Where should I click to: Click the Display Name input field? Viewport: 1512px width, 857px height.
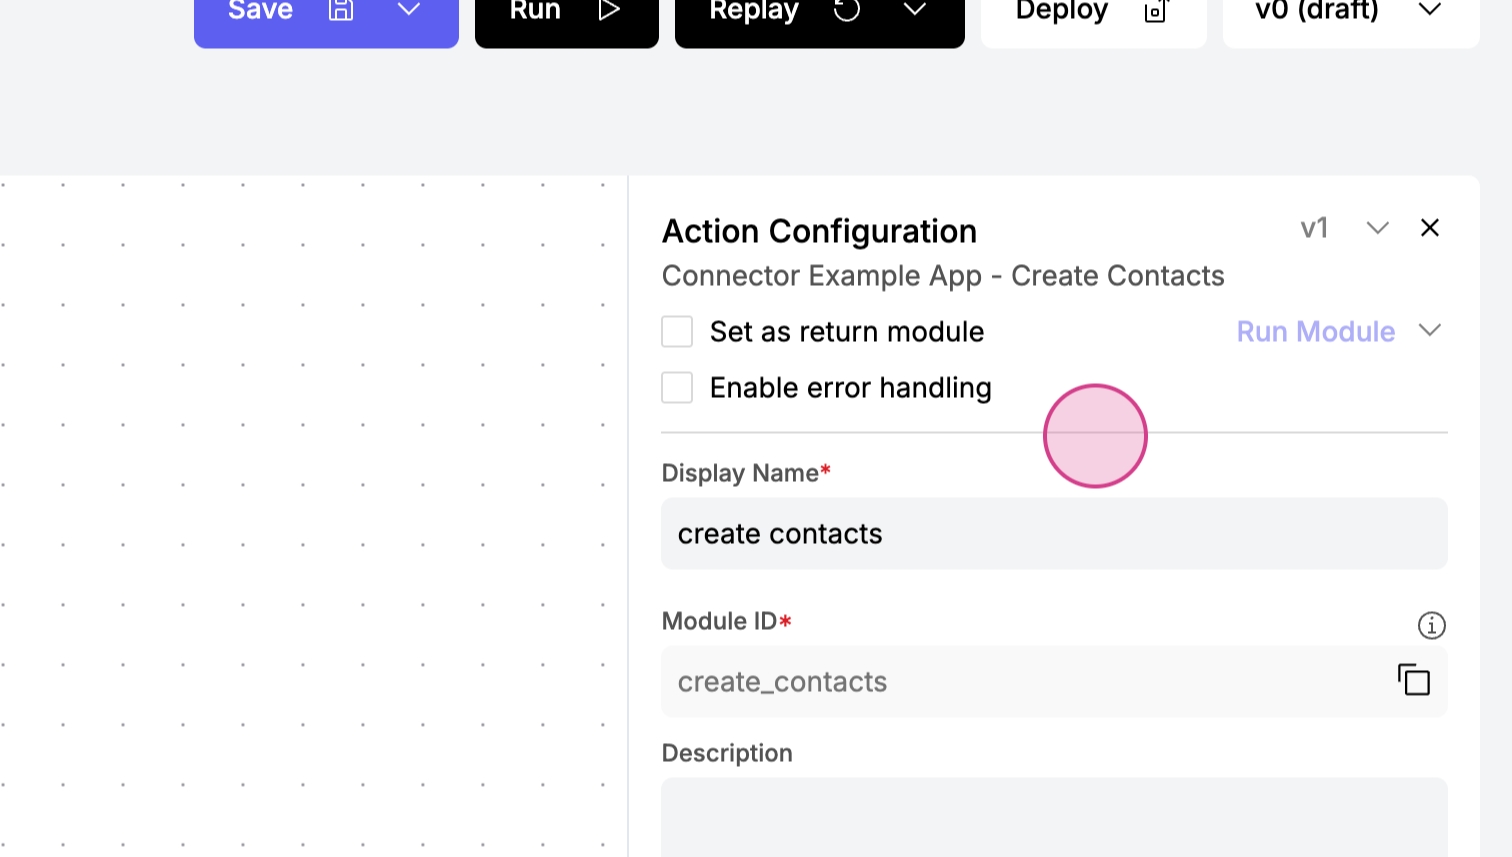1054,533
